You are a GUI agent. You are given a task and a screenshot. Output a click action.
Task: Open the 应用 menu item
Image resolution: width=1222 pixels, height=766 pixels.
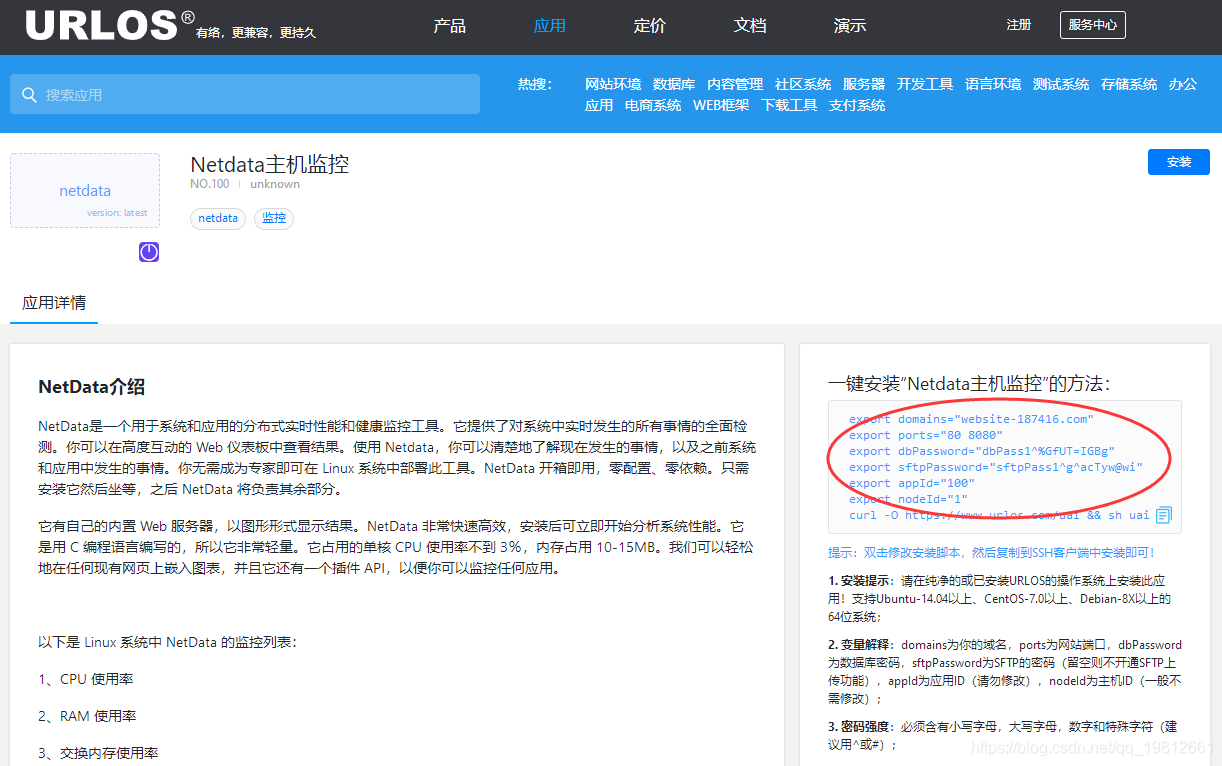click(x=550, y=26)
